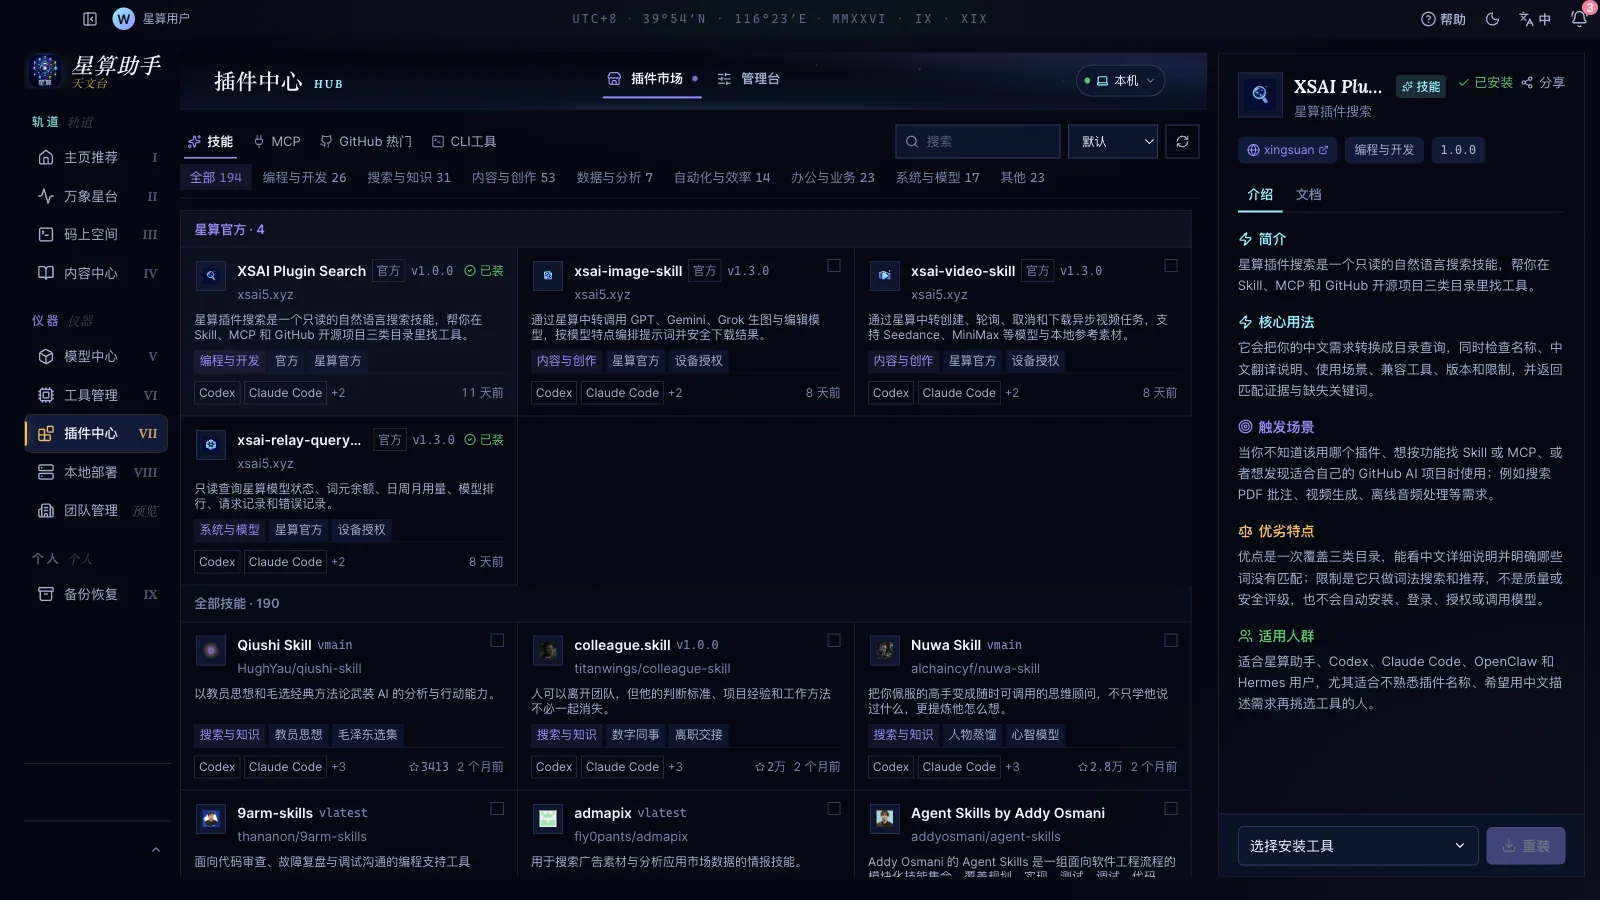The width and height of the screenshot is (1600, 900).
Task: Open the 管理台 tab
Action: tap(748, 79)
